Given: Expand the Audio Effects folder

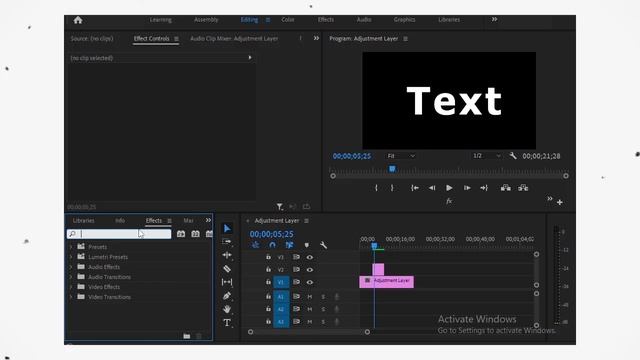Looking at the screenshot, I should [x=71, y=267].
